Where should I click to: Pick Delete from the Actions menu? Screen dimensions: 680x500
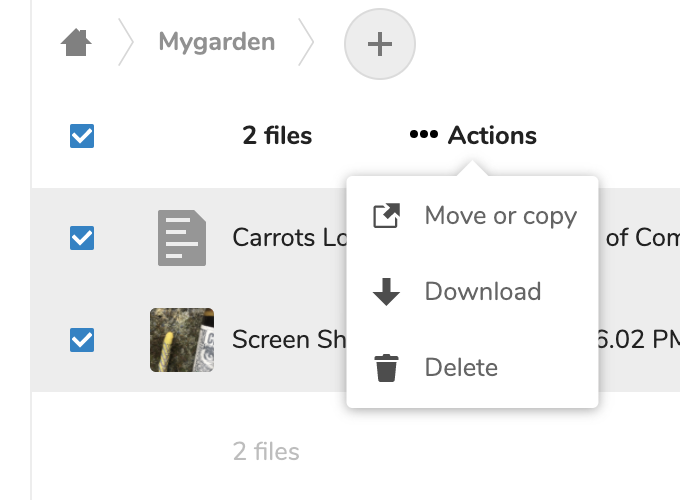(x=461, y=368)
